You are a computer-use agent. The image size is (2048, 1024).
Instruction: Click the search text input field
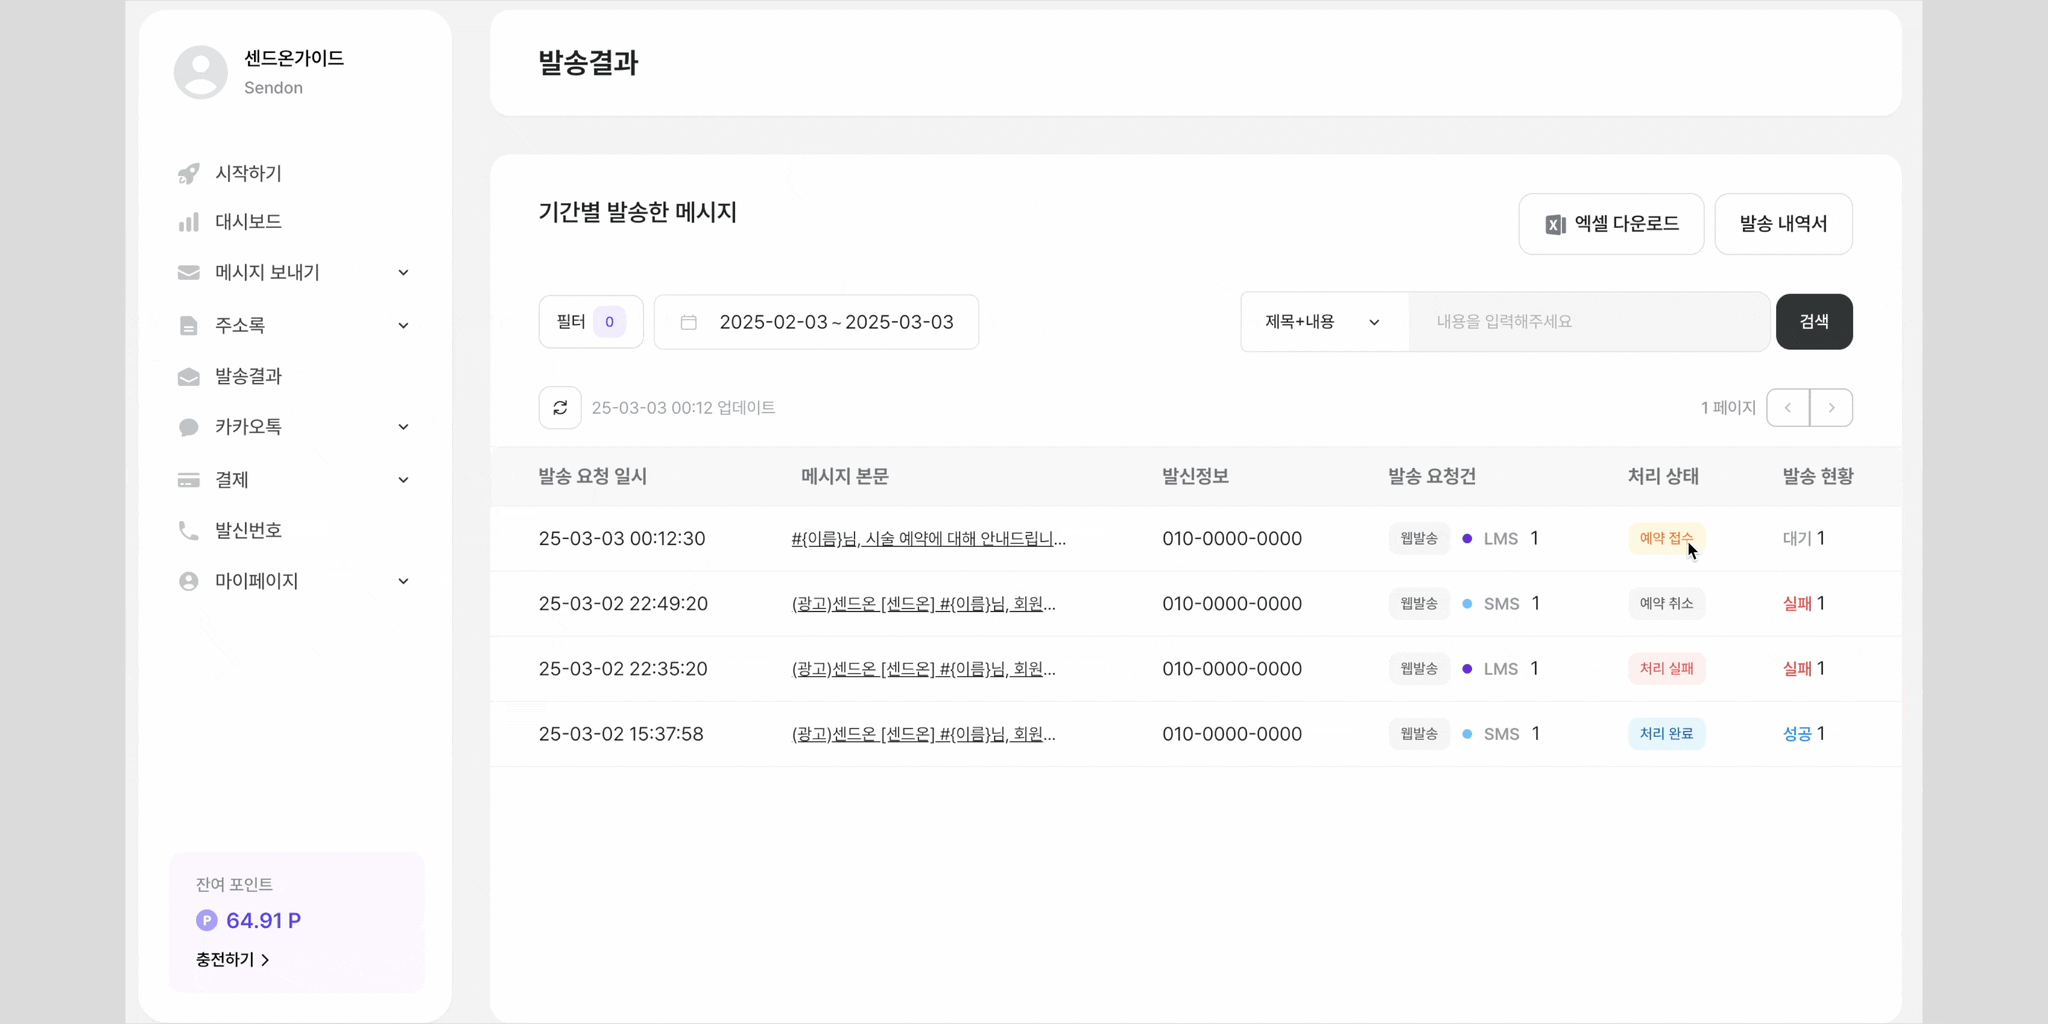(1588, 322)
